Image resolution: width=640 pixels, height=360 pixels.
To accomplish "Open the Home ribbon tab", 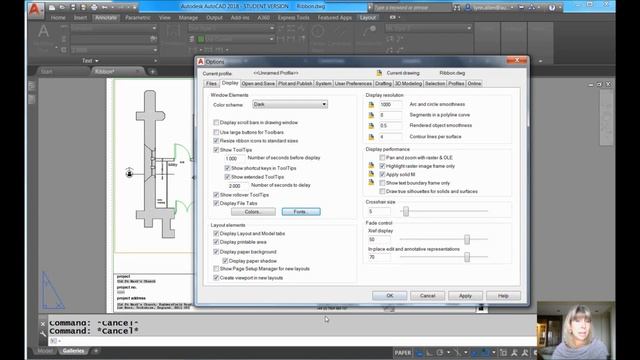I will point(58,18).
